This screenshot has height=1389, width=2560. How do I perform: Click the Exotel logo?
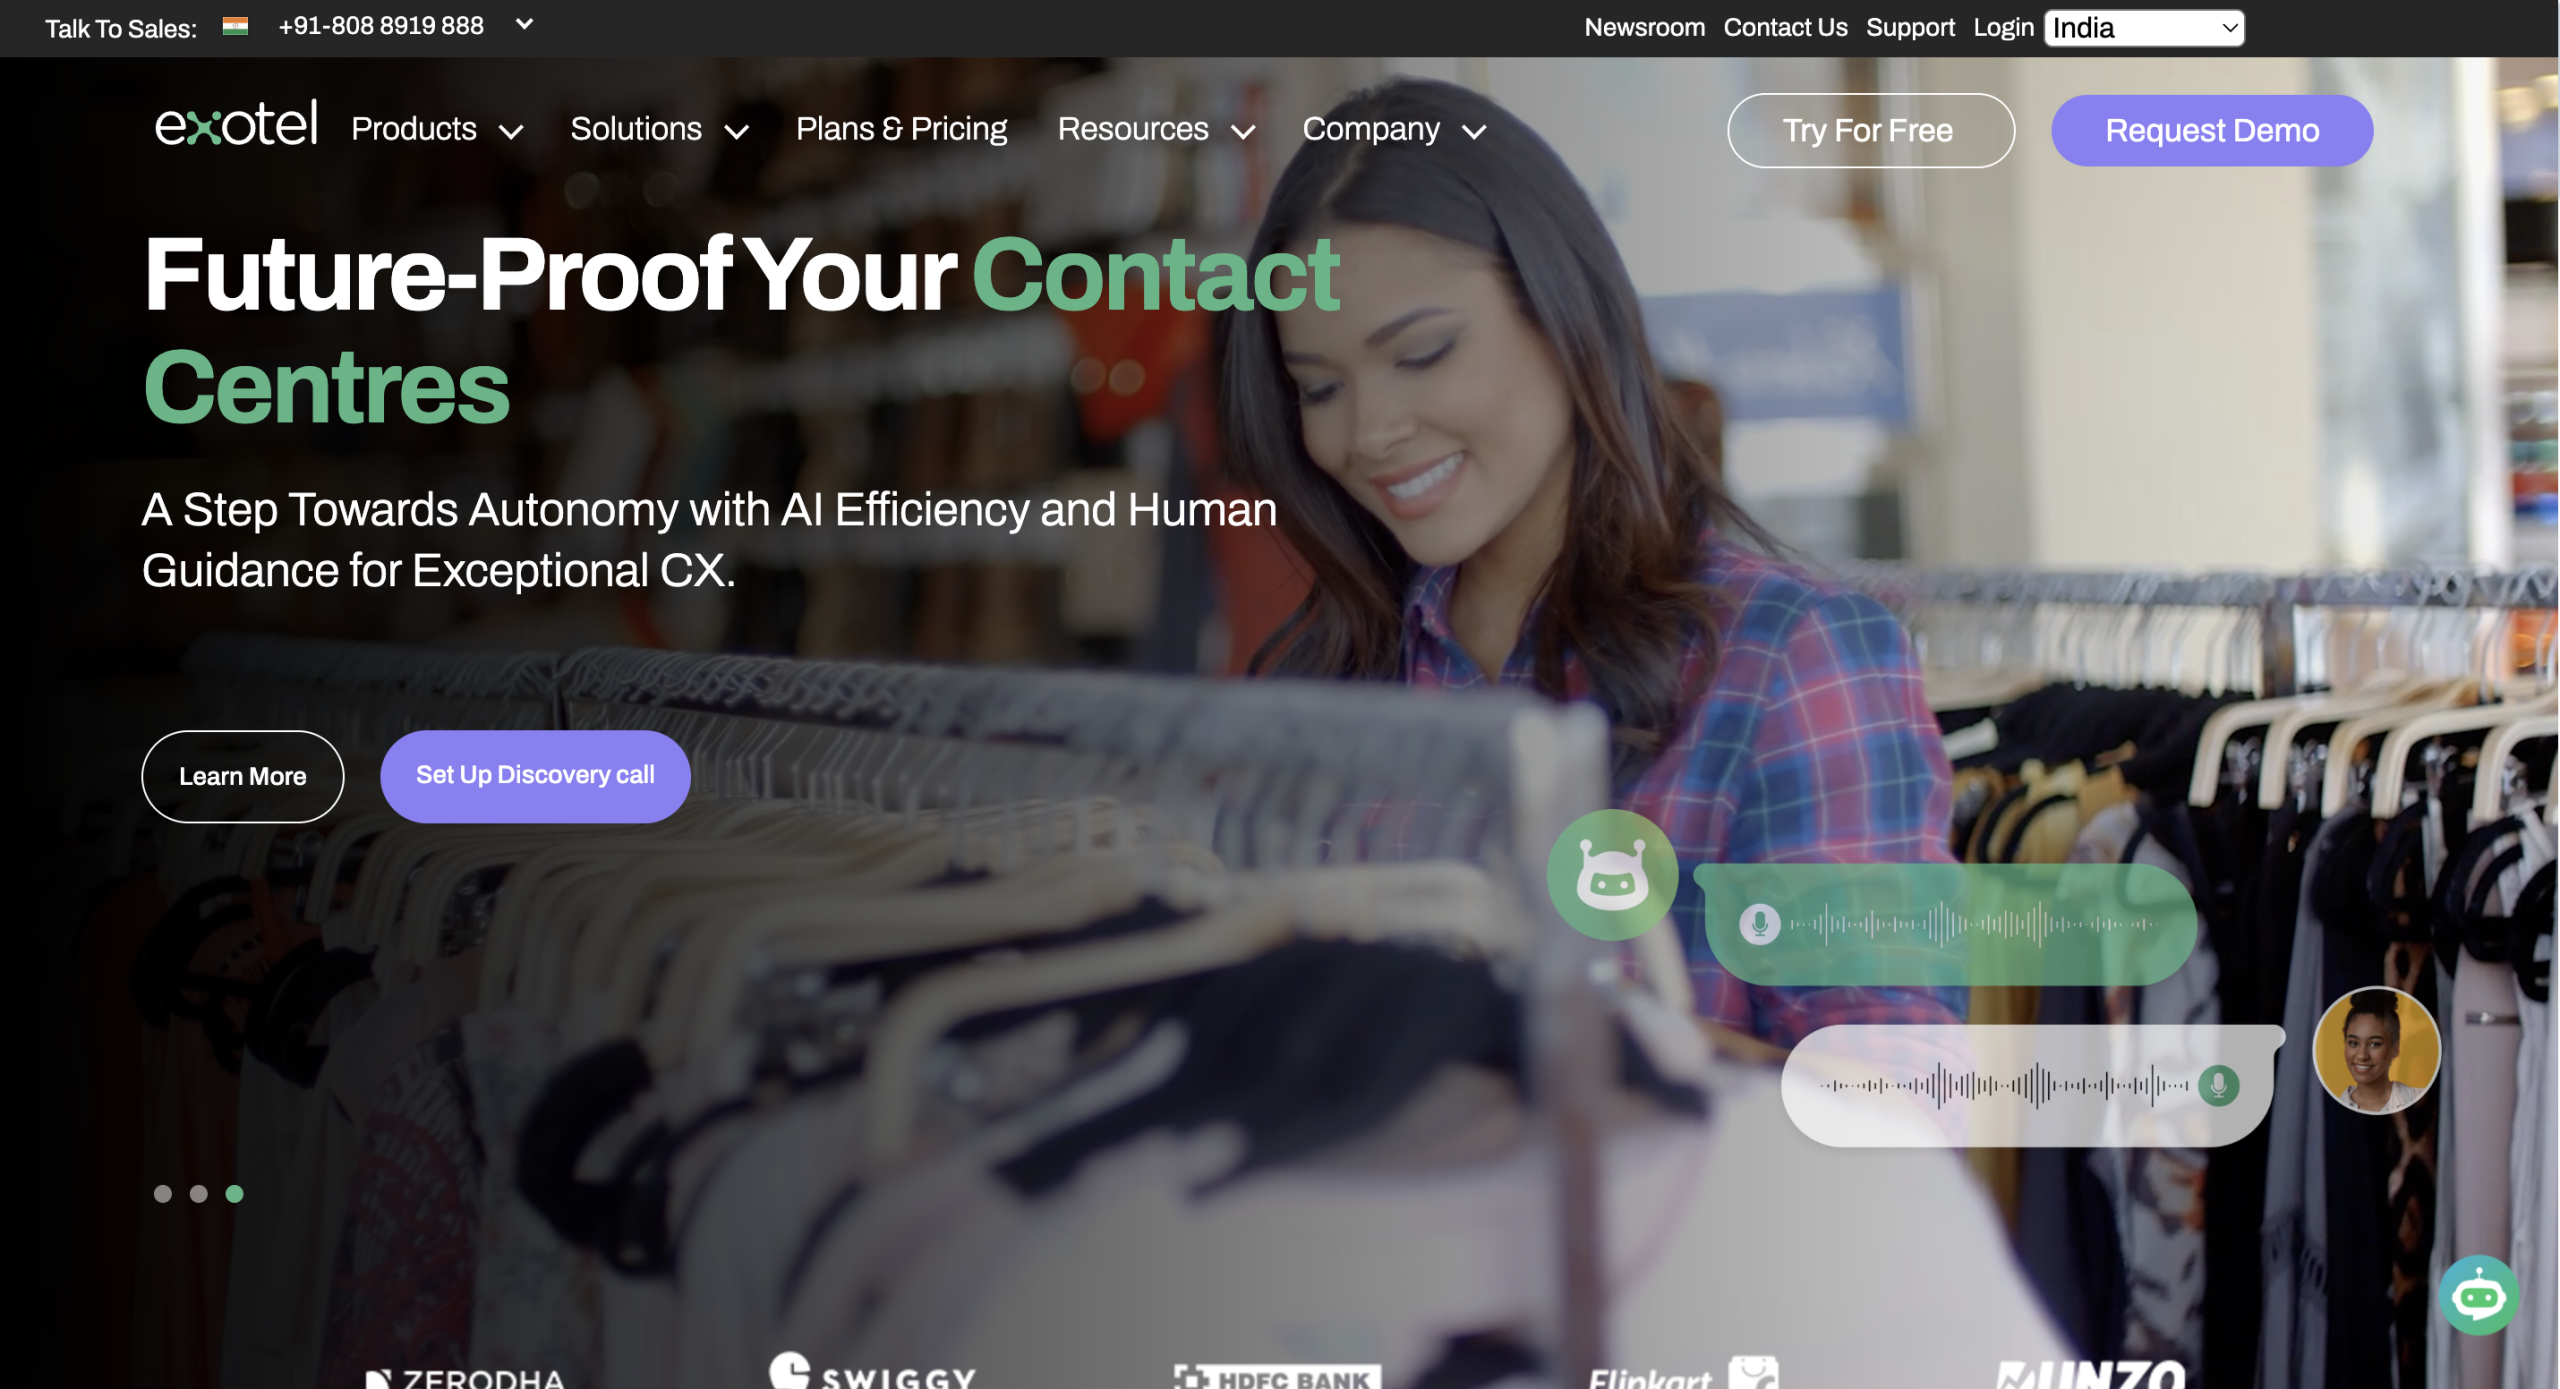click(236, 124)
